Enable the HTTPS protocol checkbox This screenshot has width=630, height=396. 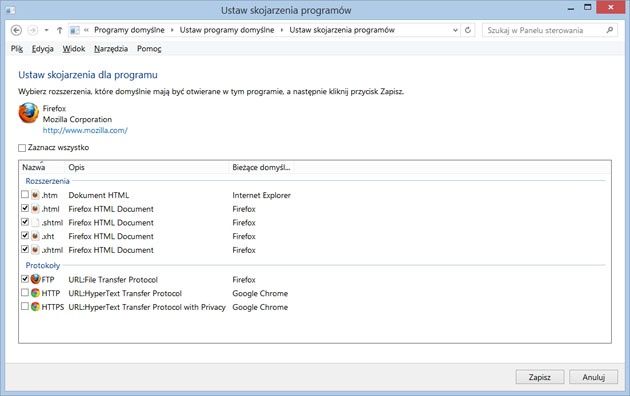[25, 306]
